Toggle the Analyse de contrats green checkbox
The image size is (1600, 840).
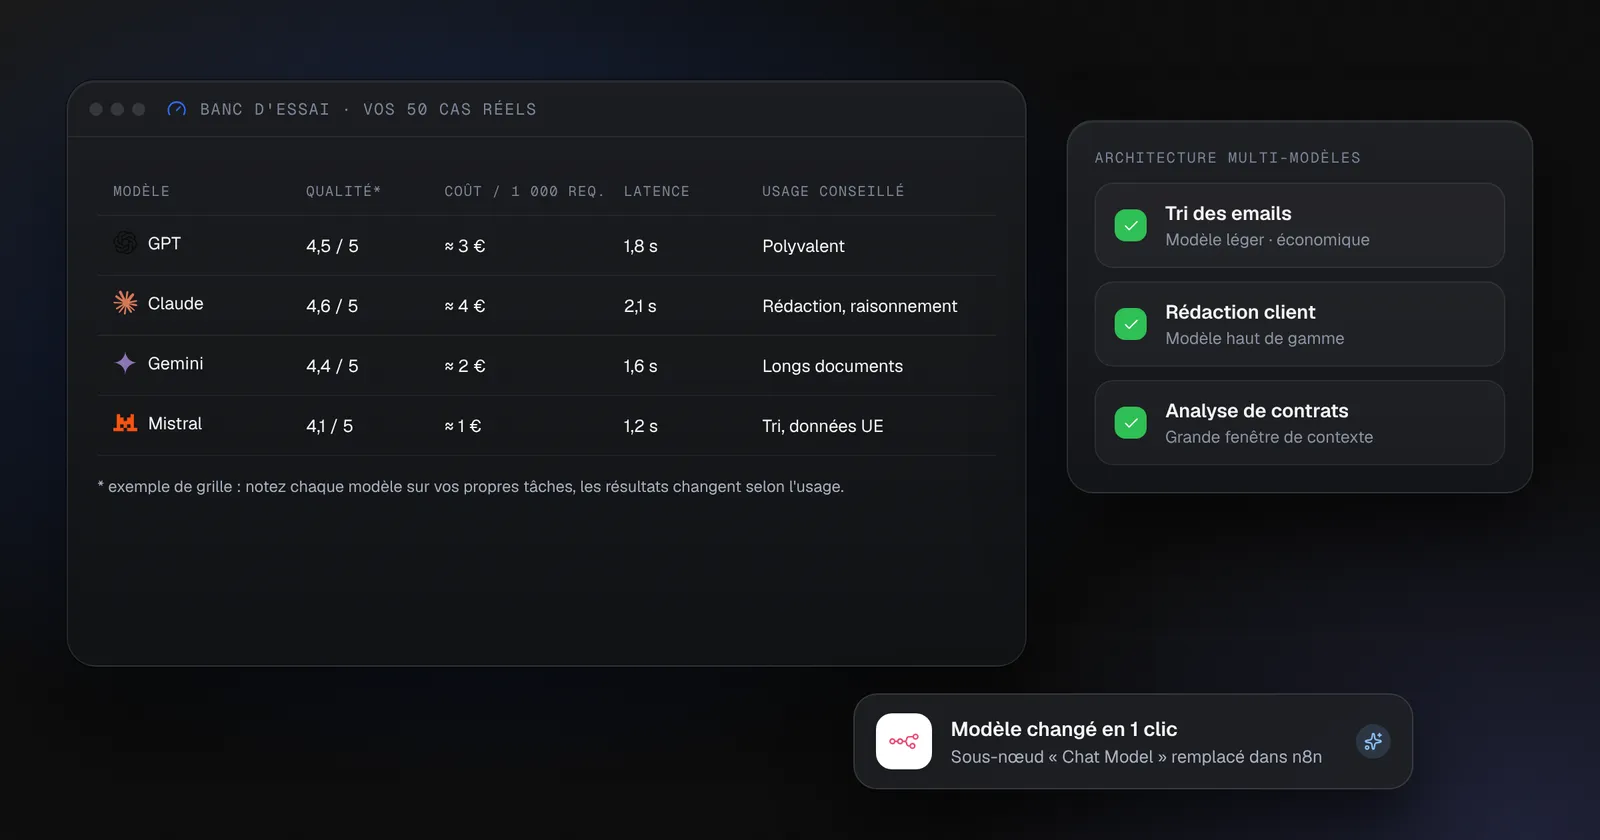pyautogui.click(x=1131, y=422)
